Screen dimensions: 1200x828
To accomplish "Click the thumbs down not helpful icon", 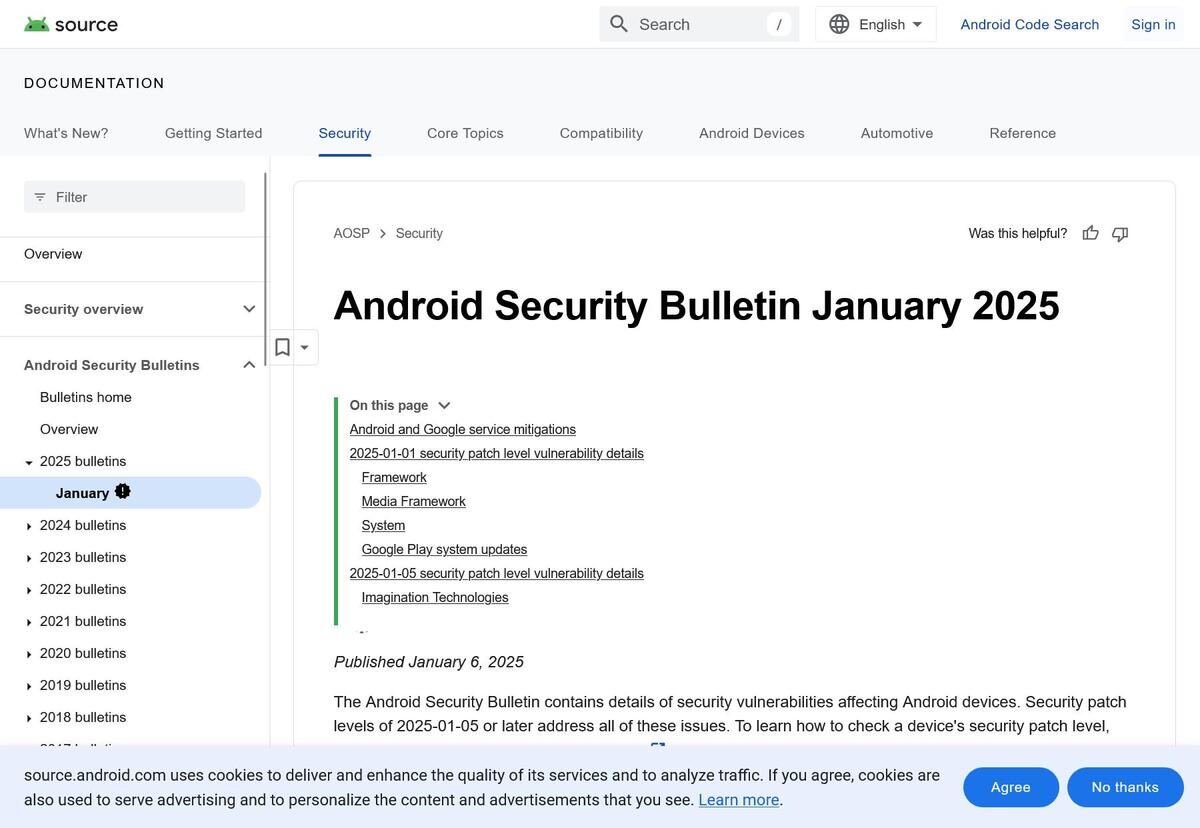I will tap(1120, 233).
